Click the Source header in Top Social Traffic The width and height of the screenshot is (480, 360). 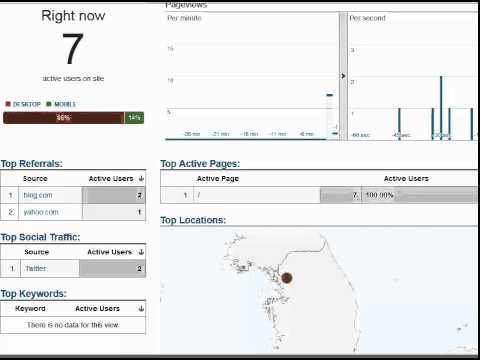click(37, 252)
